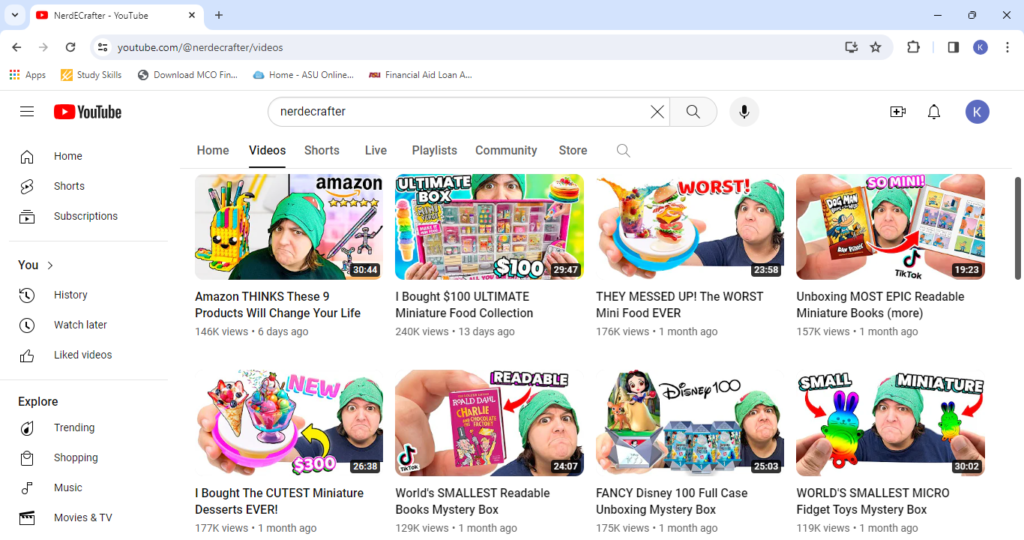Switch to the Playlists tab
Screen dimensions: 1024x540
click(x=434, y=151)
